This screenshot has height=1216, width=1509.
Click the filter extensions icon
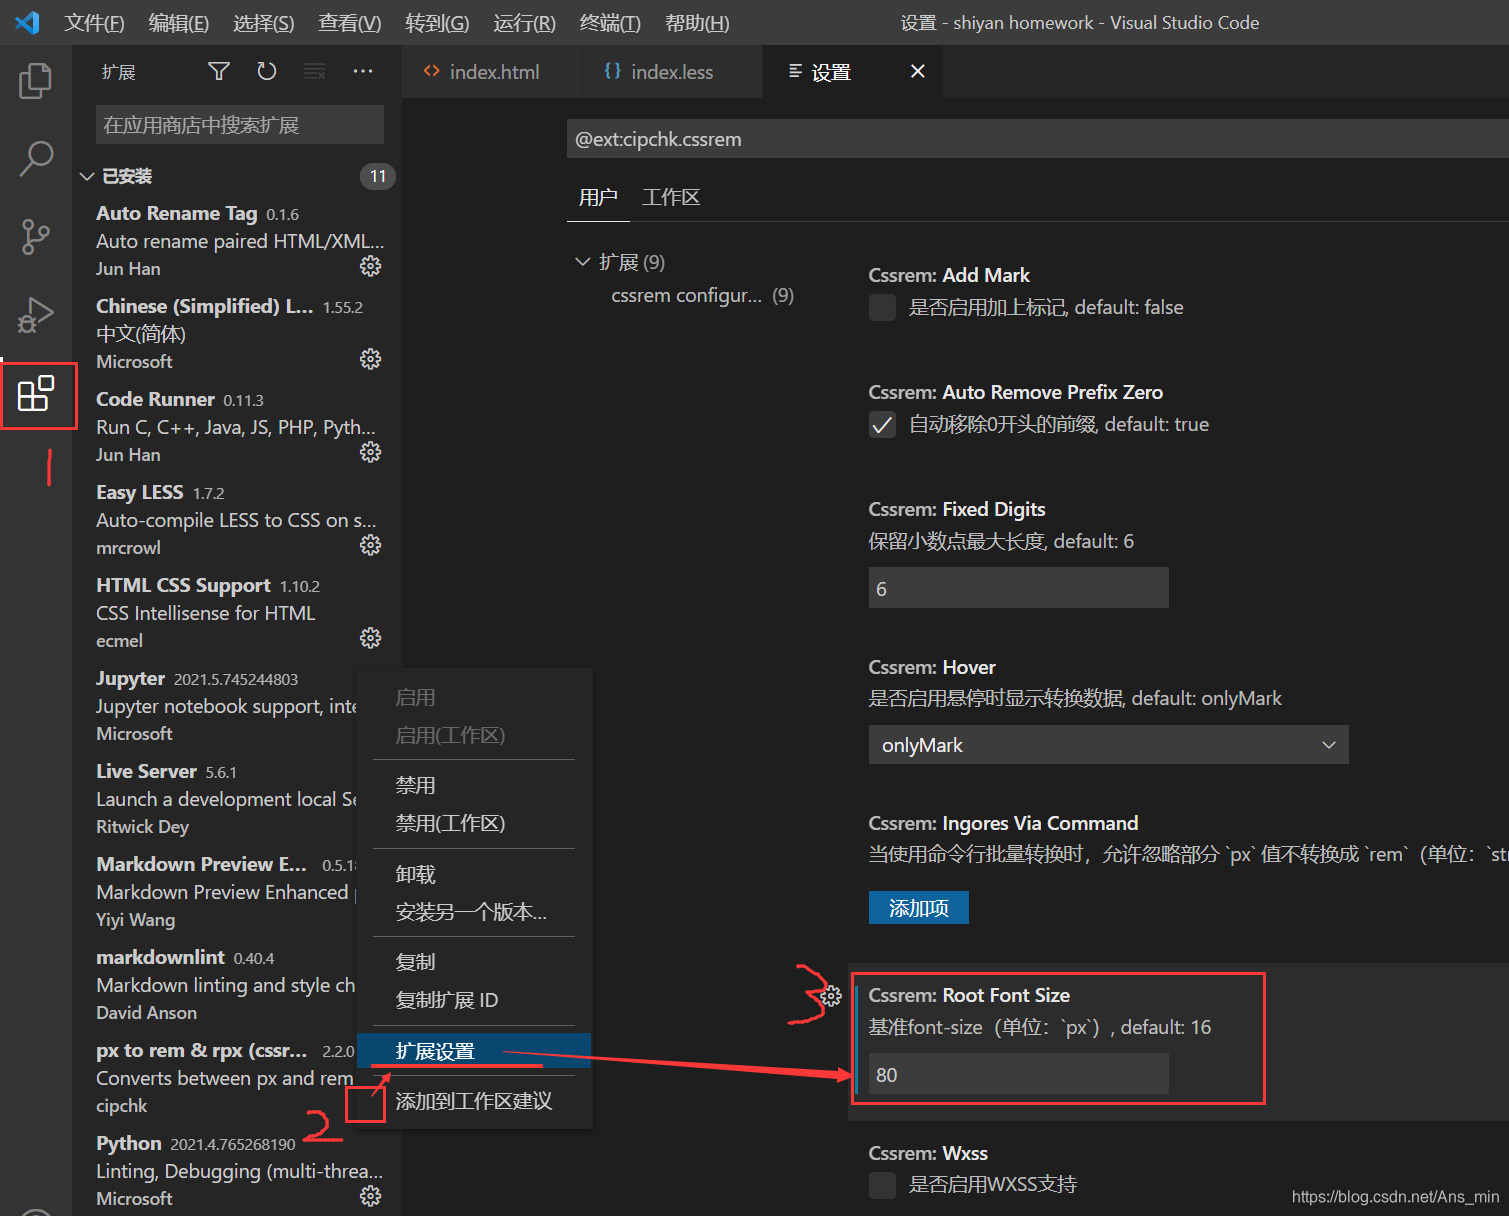pyautogui.click(x=219, y=71)
